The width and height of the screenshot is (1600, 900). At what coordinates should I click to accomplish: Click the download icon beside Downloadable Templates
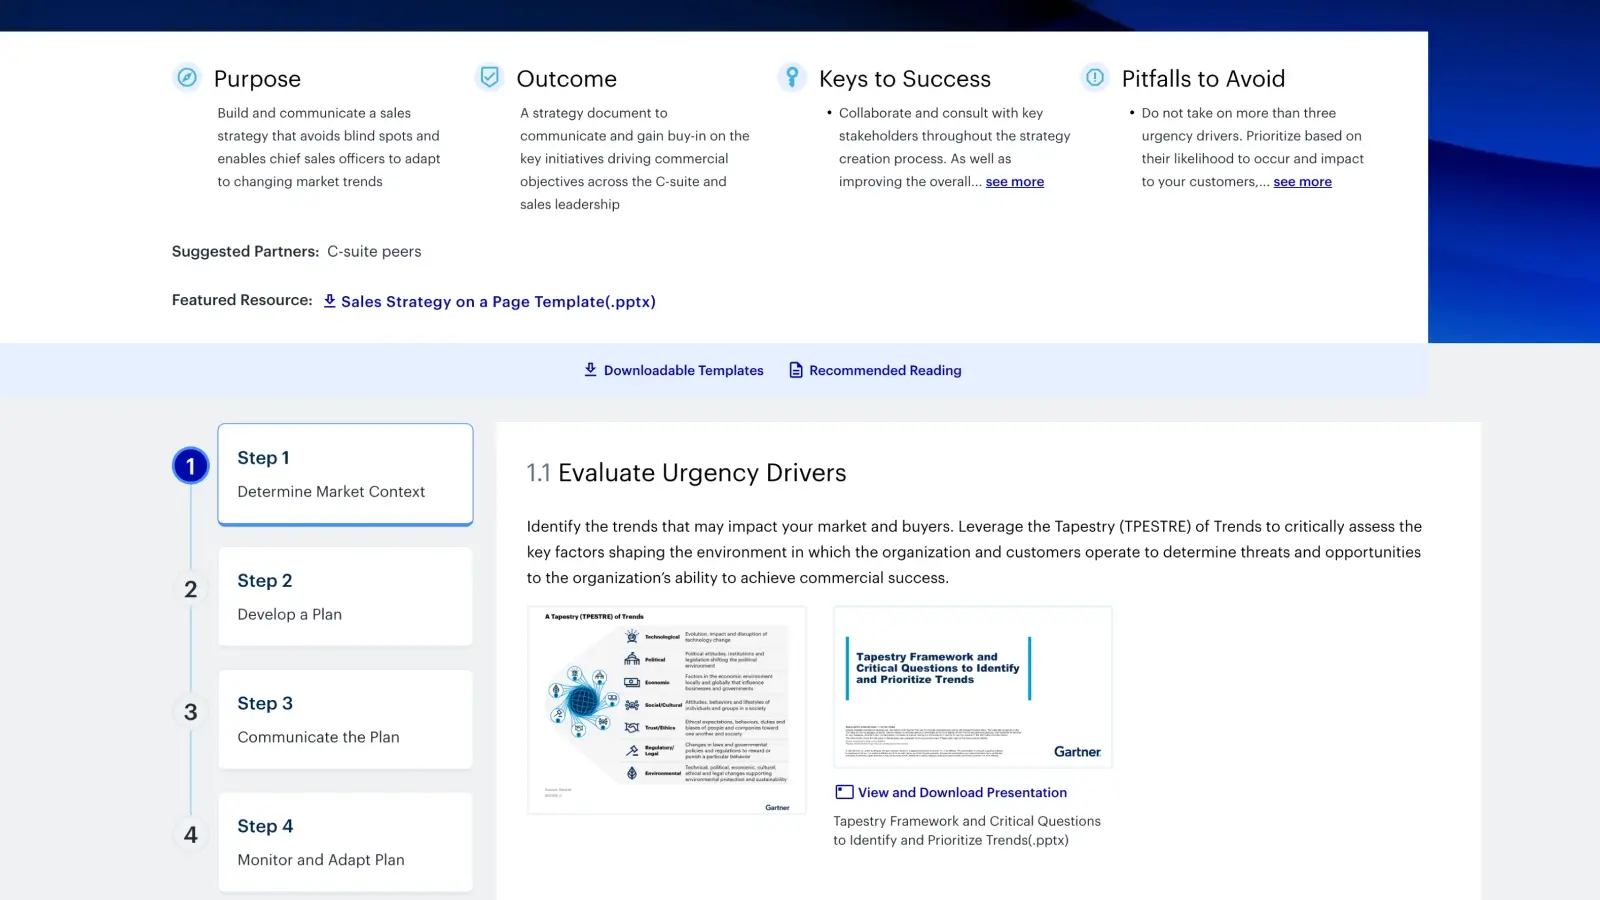click(590, 369)
